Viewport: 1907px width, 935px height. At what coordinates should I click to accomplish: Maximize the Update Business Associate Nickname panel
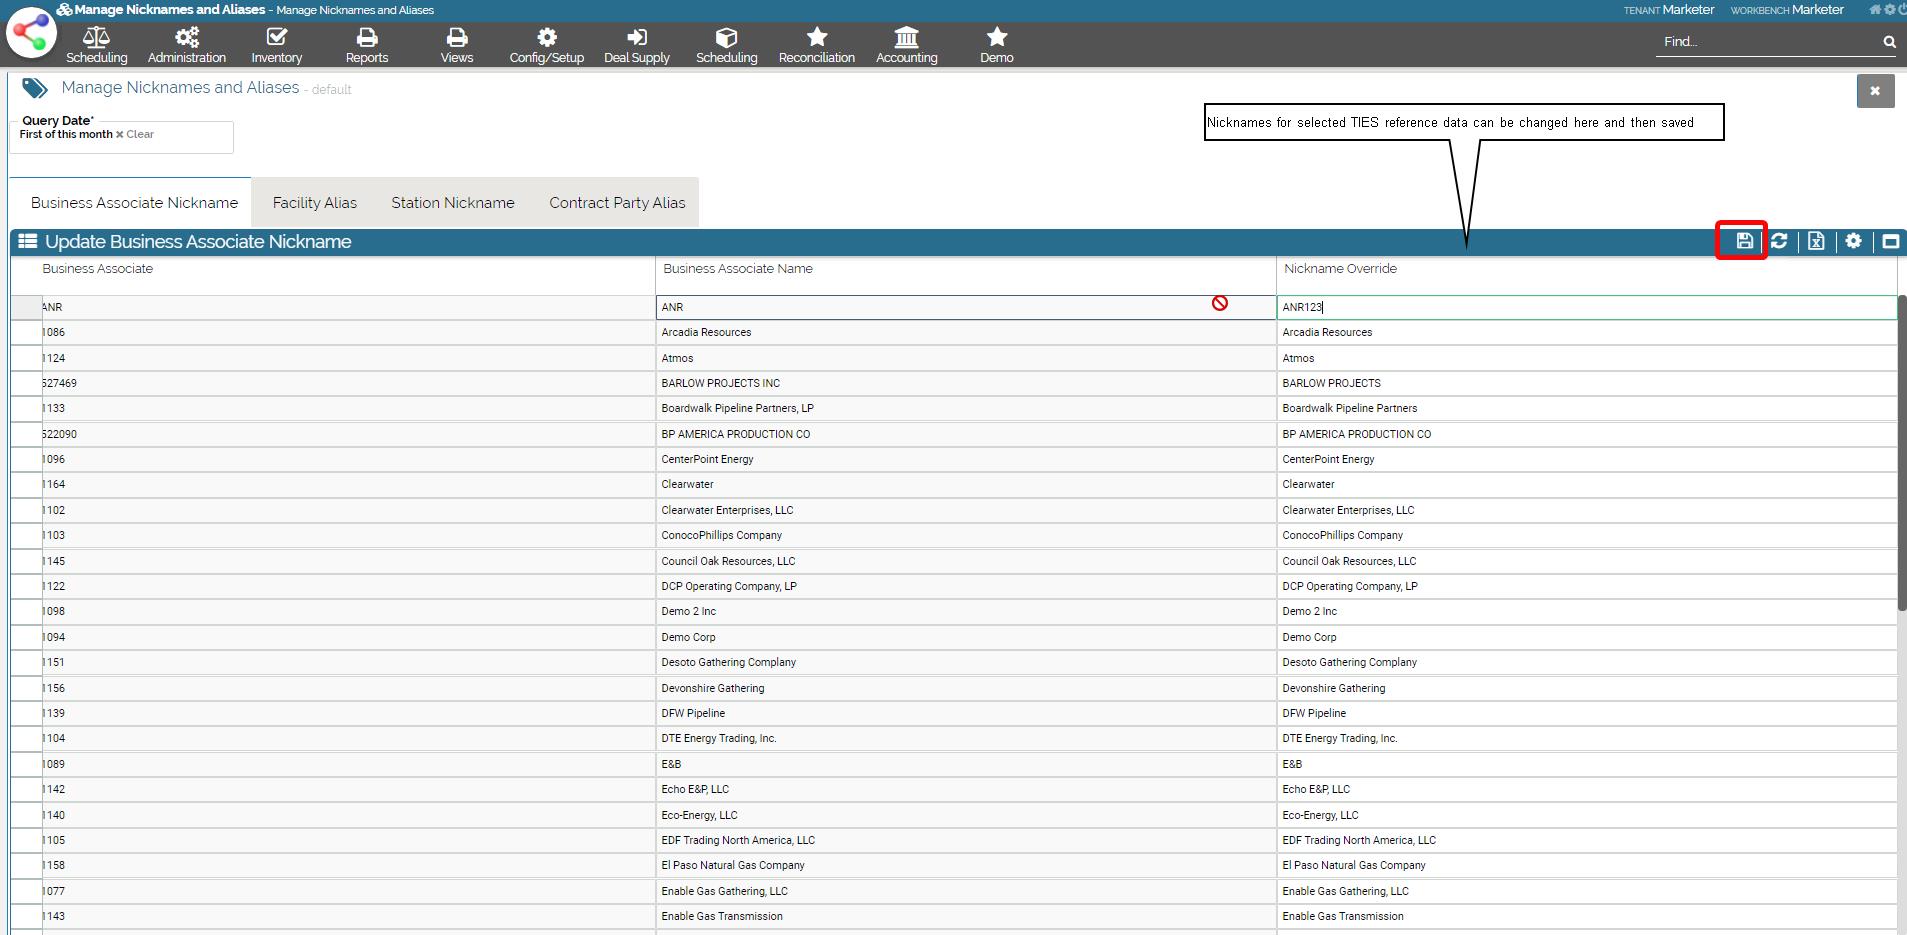tap(1890, 241)
